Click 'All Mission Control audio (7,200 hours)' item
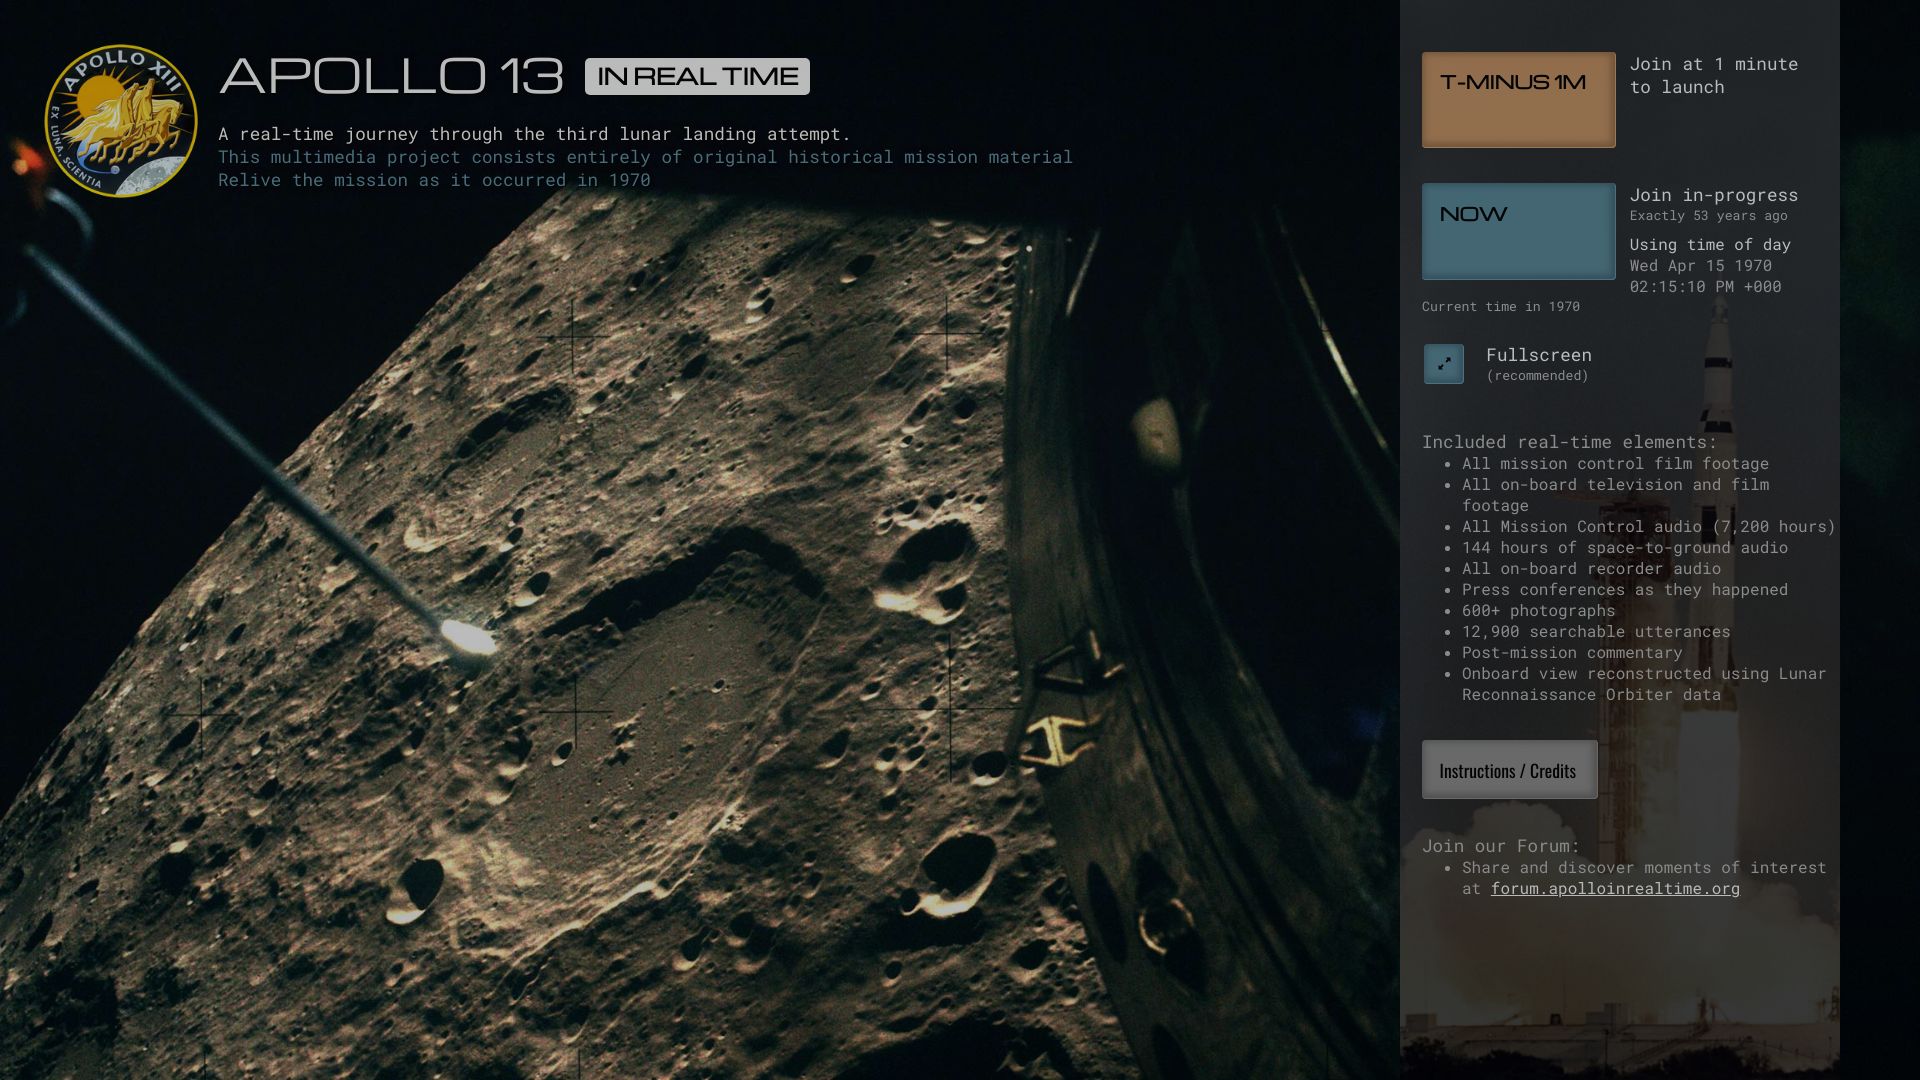 pyautogui.click(x=1649, y=527)
